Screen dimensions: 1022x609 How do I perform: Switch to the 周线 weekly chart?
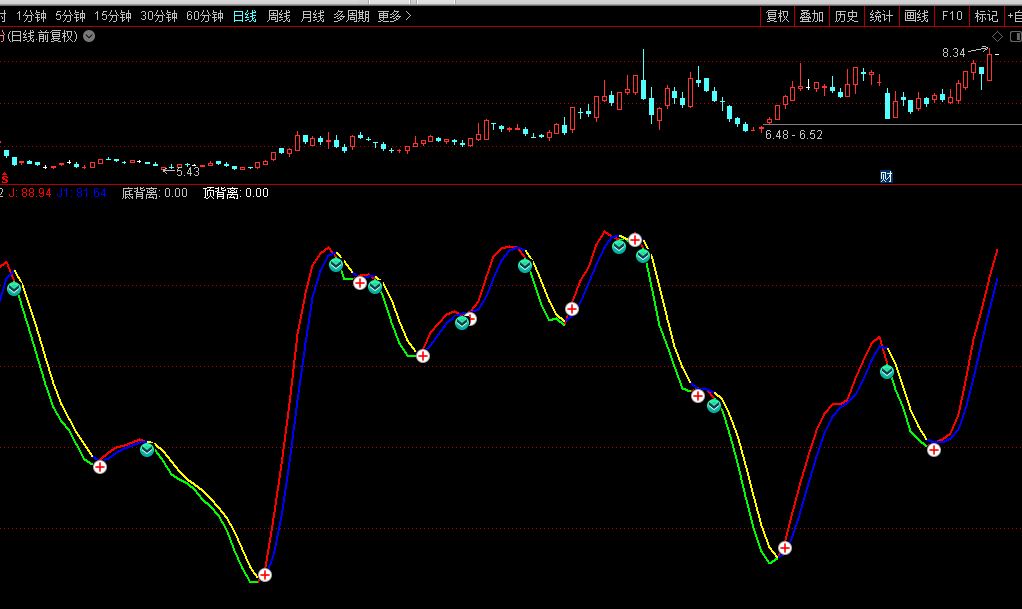click(x=279, y=16)
